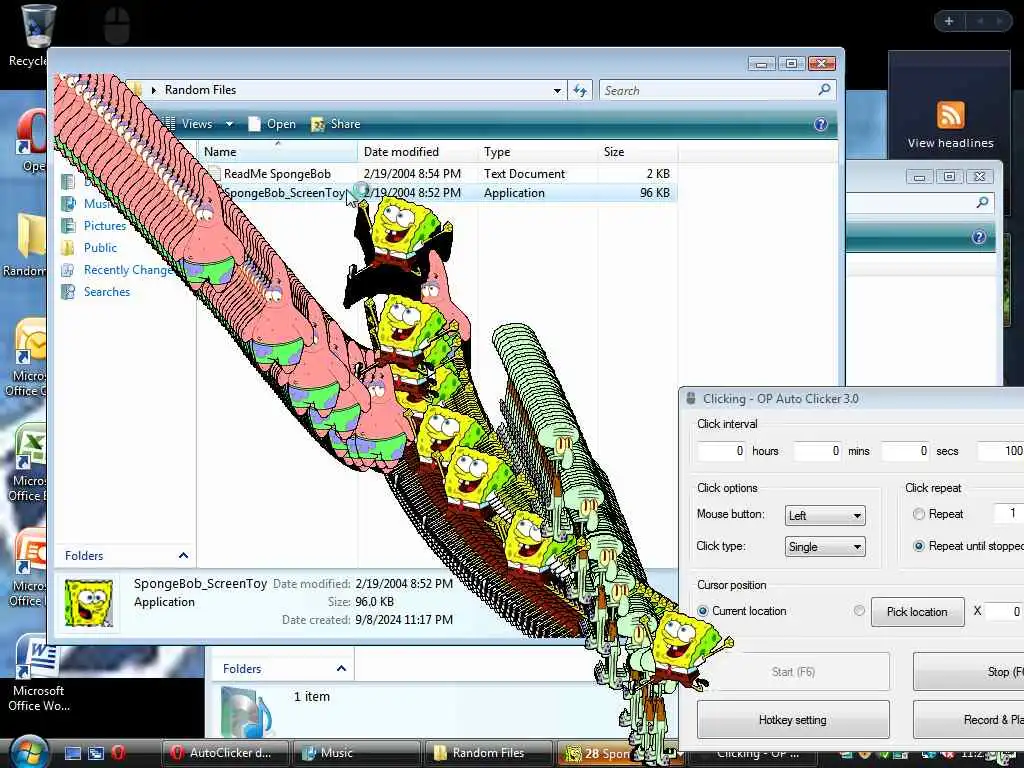Click the breadcrumb arrow before Random Files
Viewport: 1024px width, 768px height.
[153, 90]
